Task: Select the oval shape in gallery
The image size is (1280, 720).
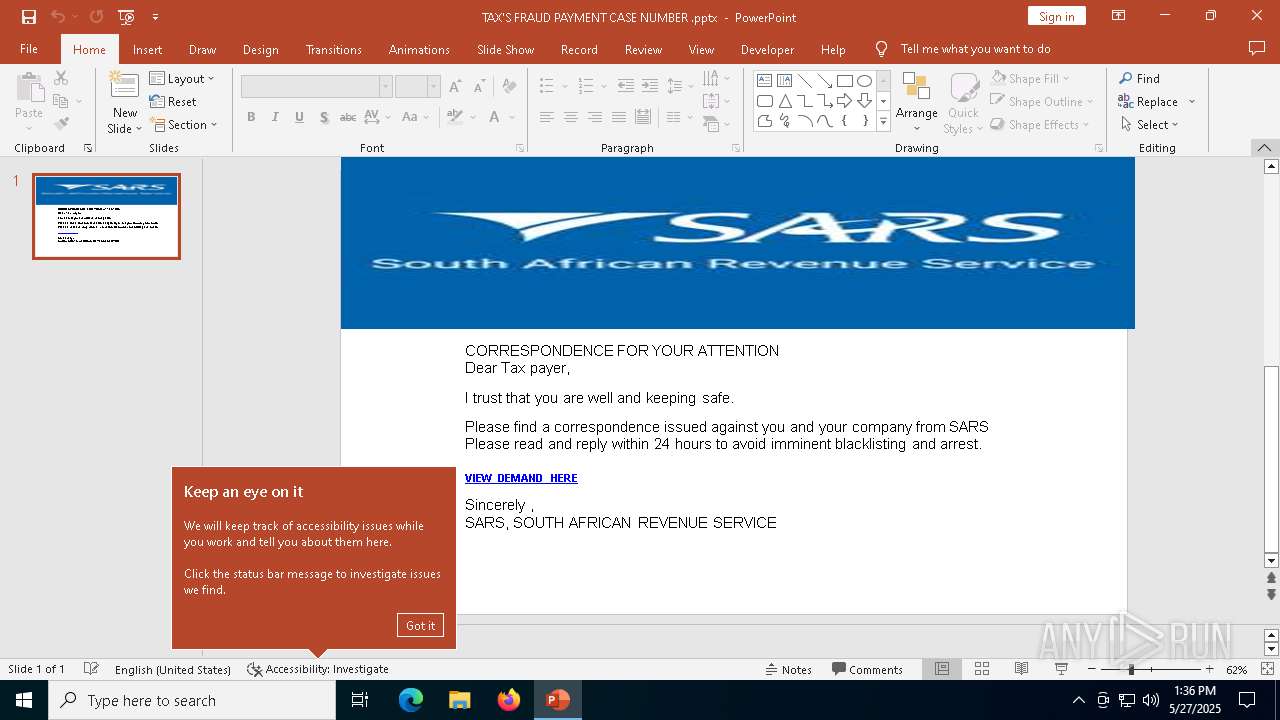Action: point(865,81)
